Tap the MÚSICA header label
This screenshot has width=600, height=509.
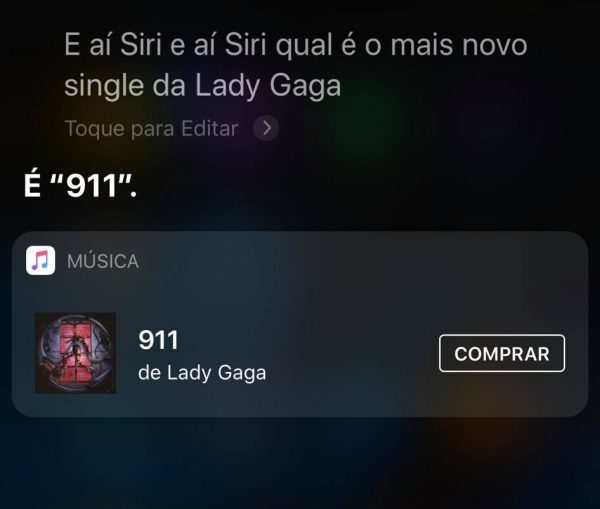(x=103, y=261)
